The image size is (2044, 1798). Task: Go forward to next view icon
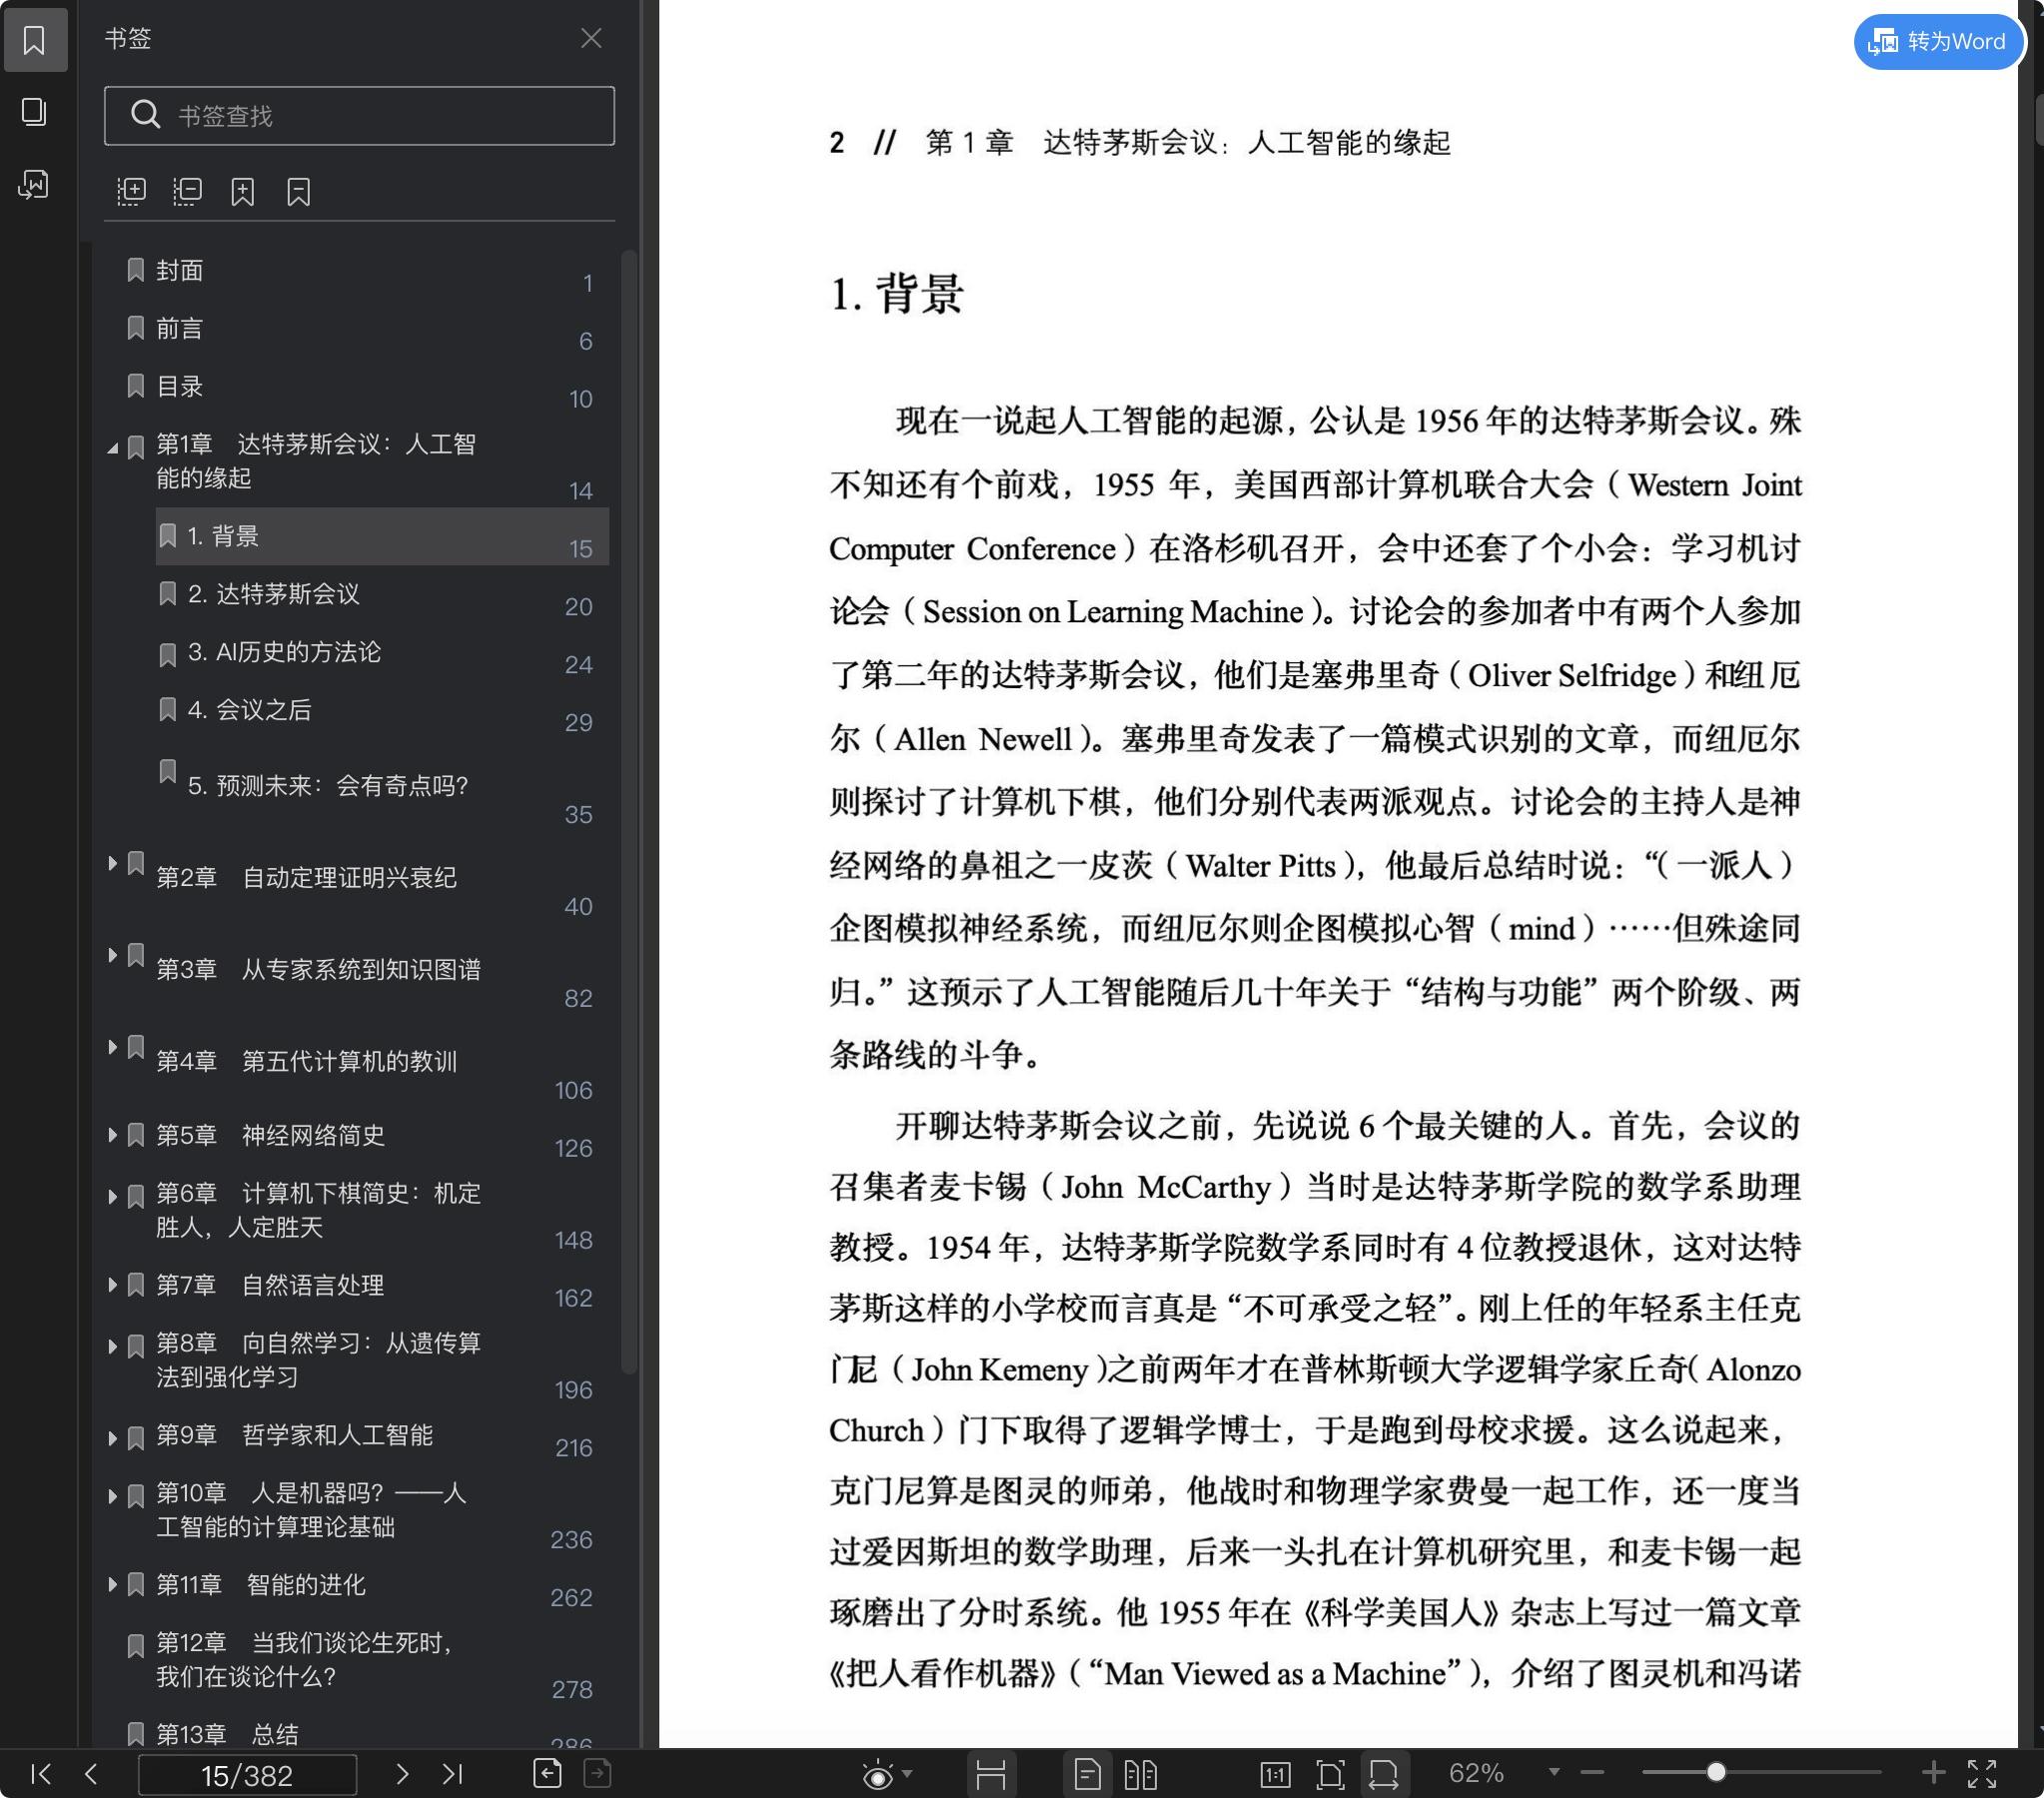(x=597, y=1773)
